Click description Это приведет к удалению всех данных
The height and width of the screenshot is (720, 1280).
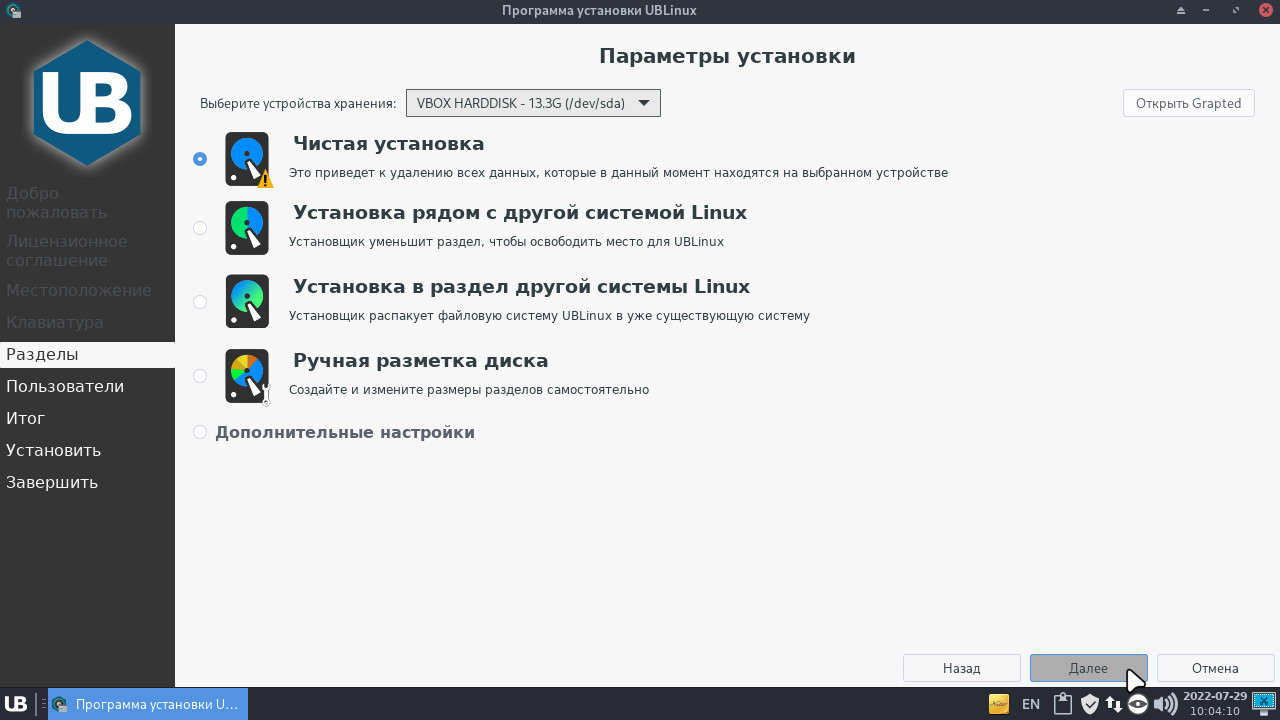(618, 173)
